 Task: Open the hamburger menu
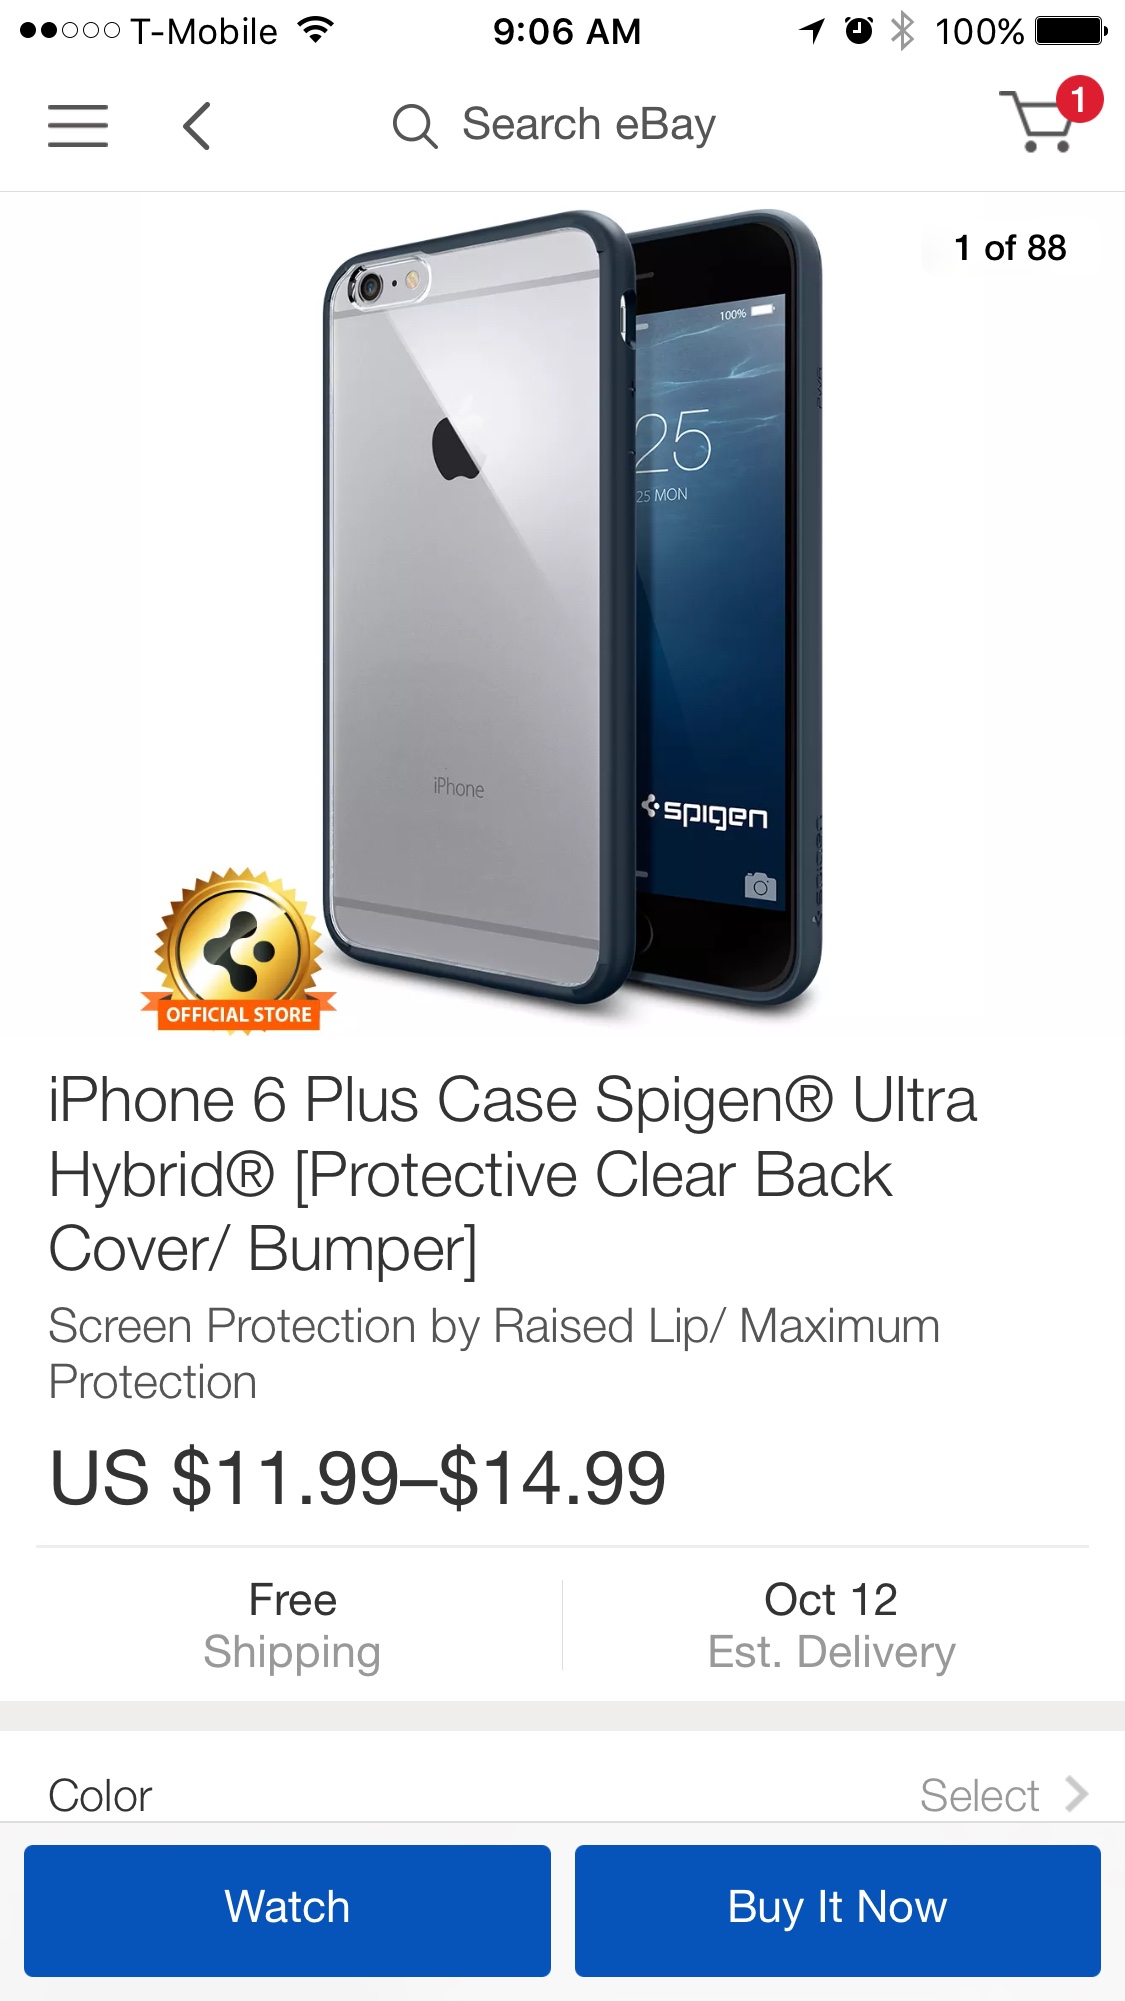[x=78, y=126]
